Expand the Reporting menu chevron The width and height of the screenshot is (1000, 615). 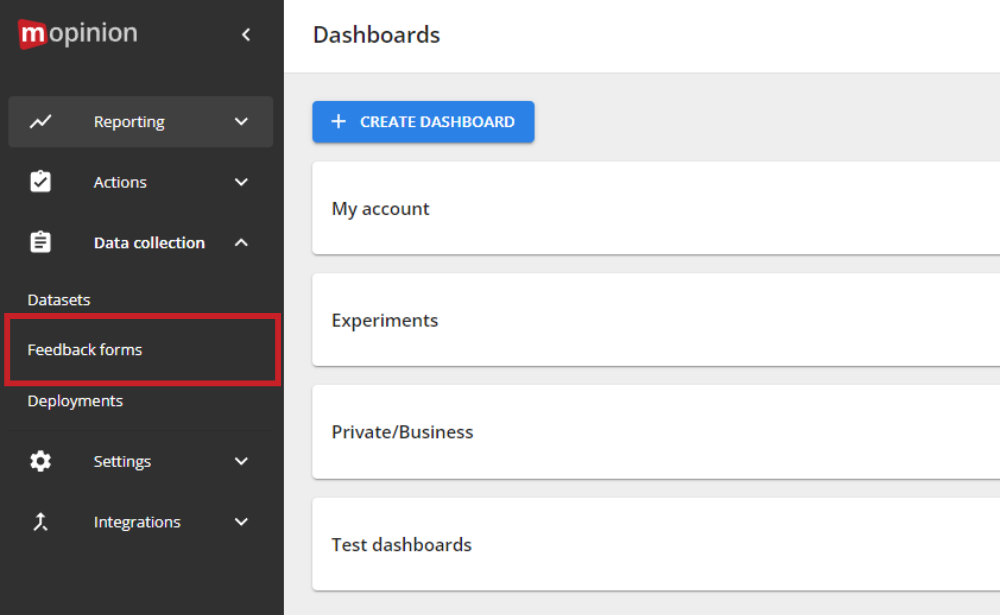coord(241,121)
